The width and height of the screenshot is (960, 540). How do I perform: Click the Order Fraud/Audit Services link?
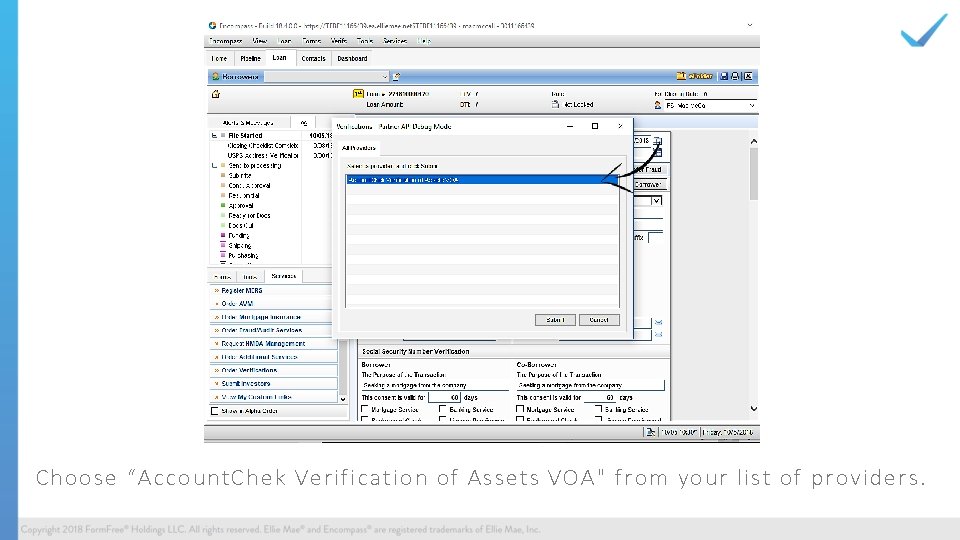[x=261, y=331]
